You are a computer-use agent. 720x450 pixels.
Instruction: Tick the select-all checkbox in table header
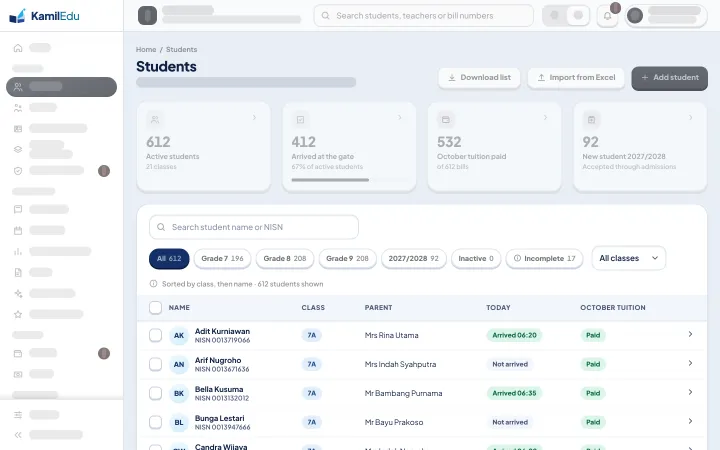click(155, 308)
